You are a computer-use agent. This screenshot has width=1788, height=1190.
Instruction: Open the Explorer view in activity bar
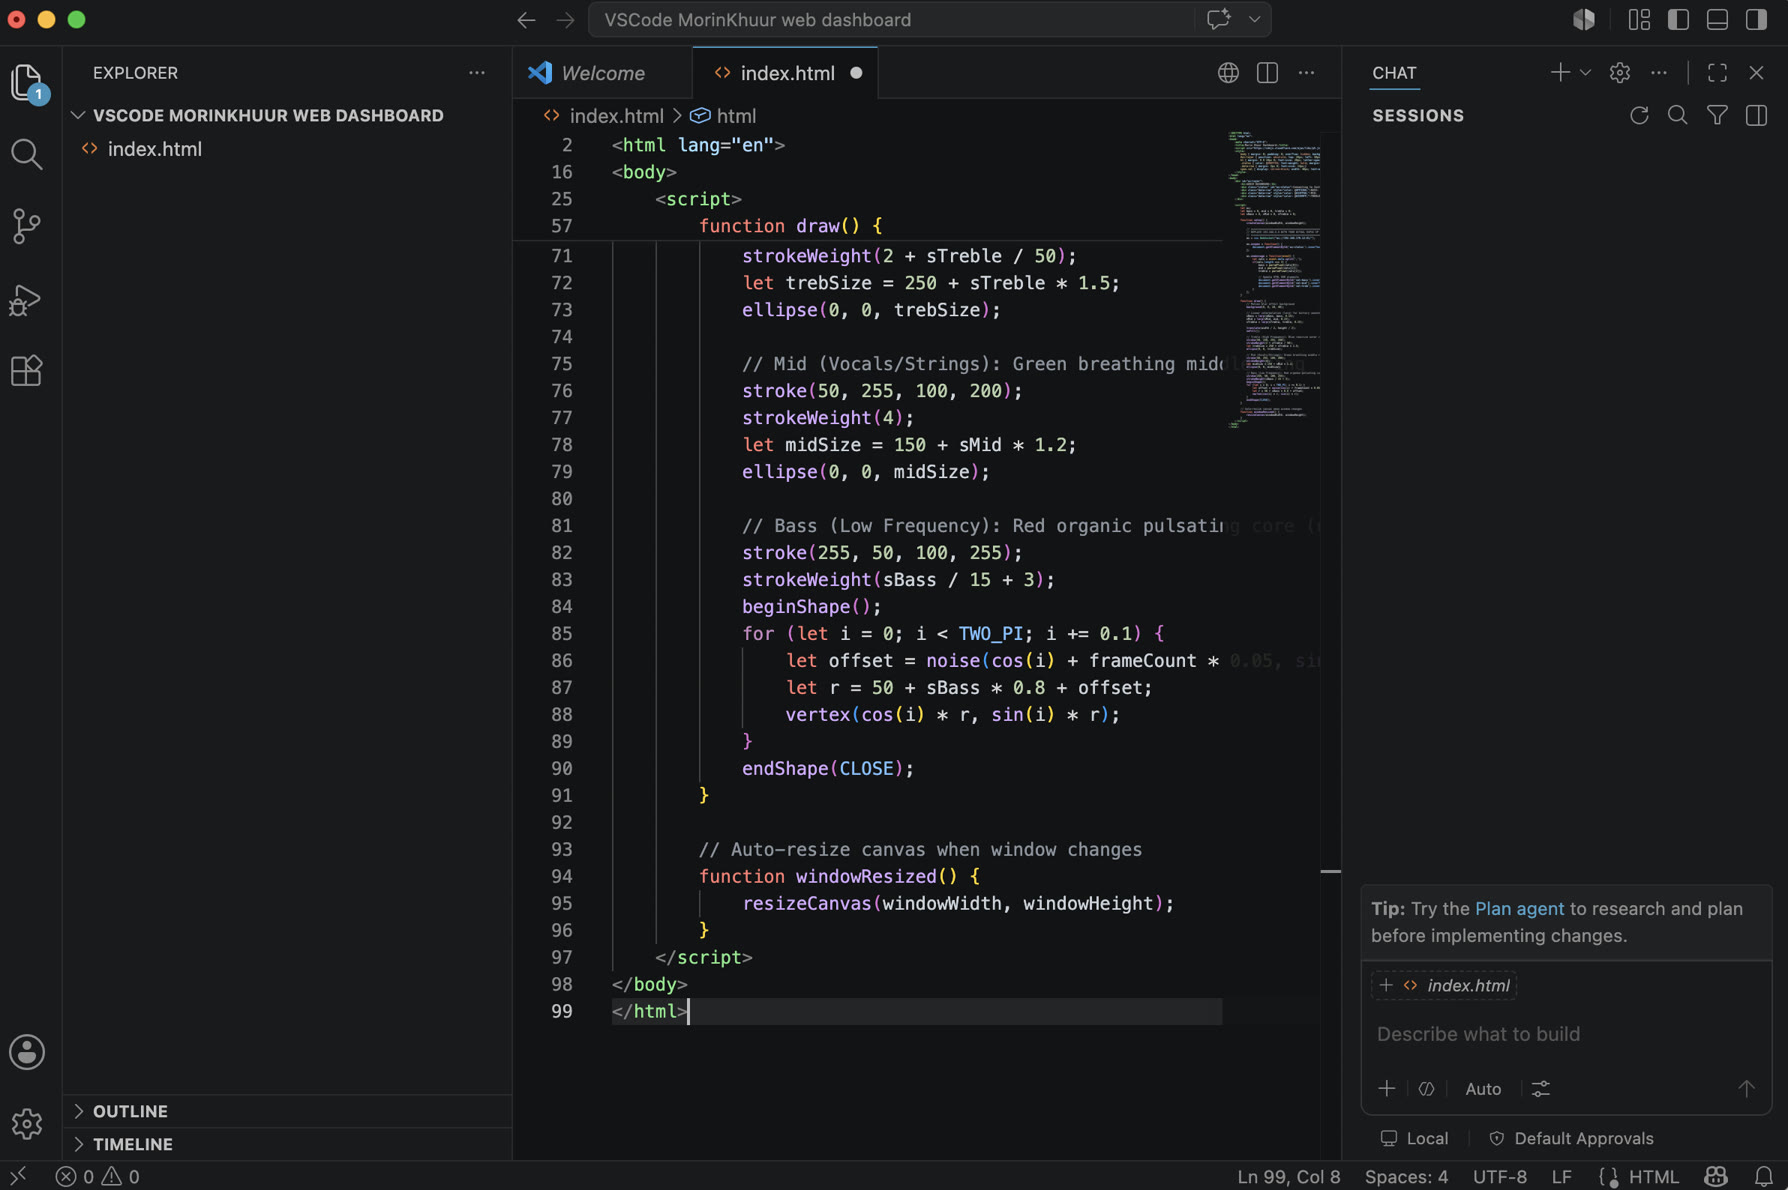pyautogui.click(x=27, y=82)
